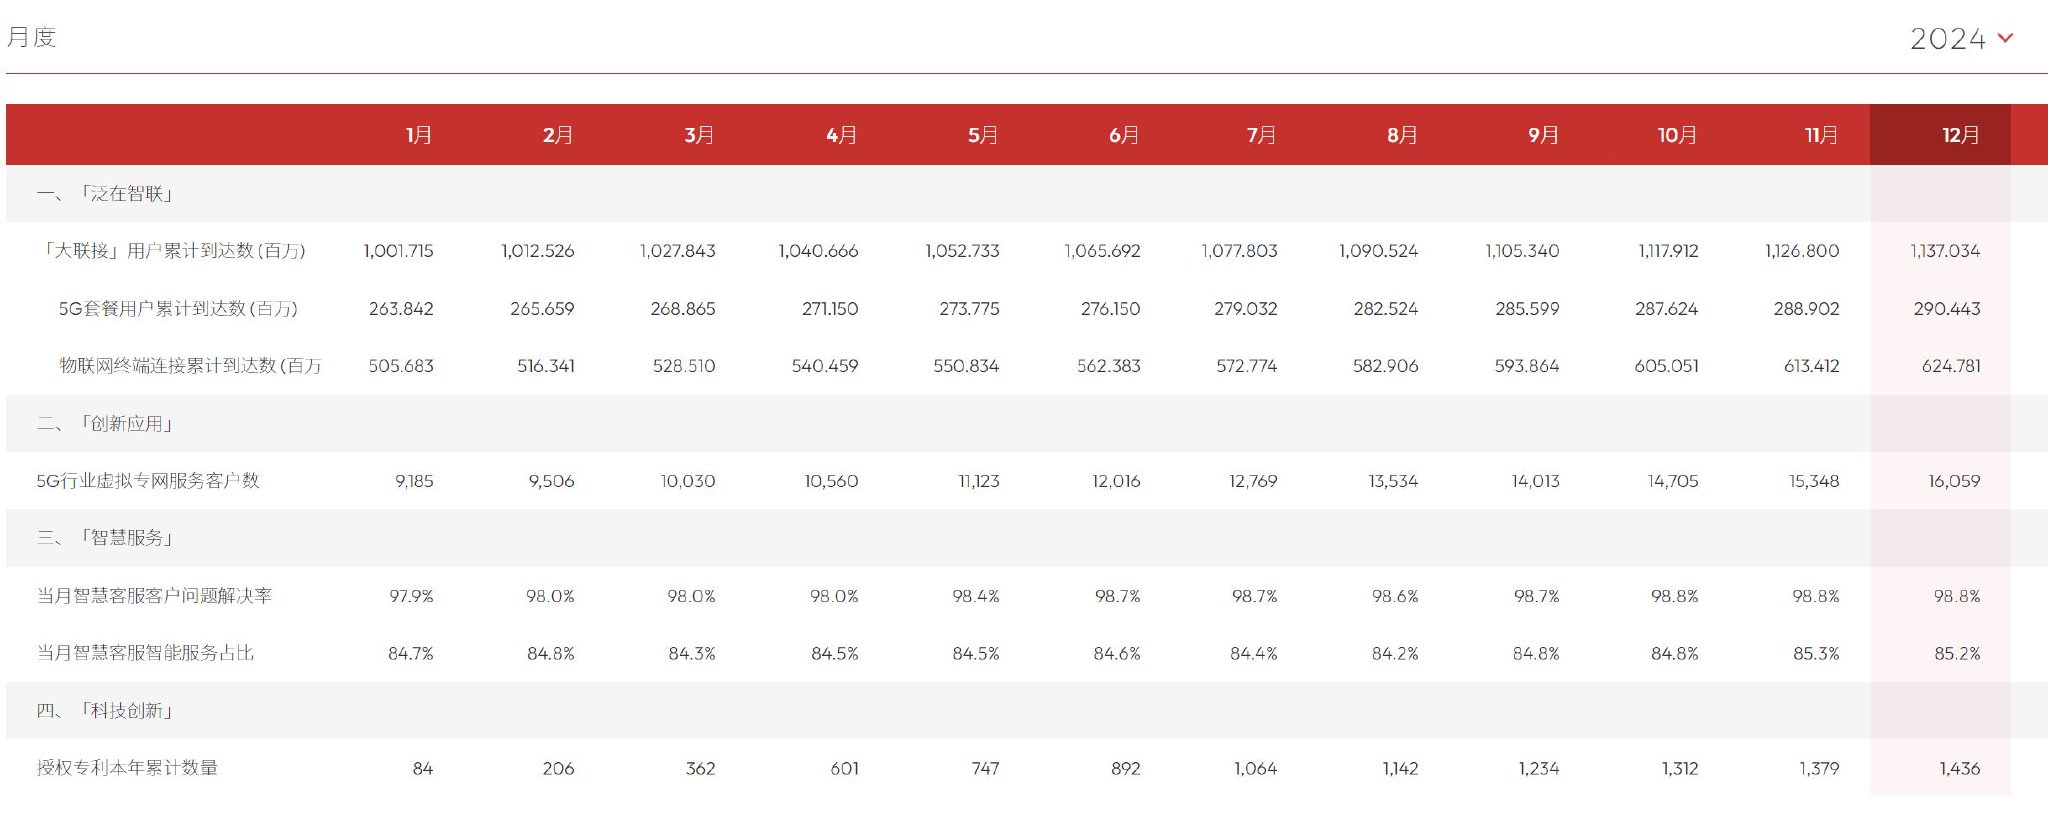Open the 2024 year dropdown
Image resolution: width=2048 pixels, height=816 pixels.
pyautogui.click(x=1960, y=38)
